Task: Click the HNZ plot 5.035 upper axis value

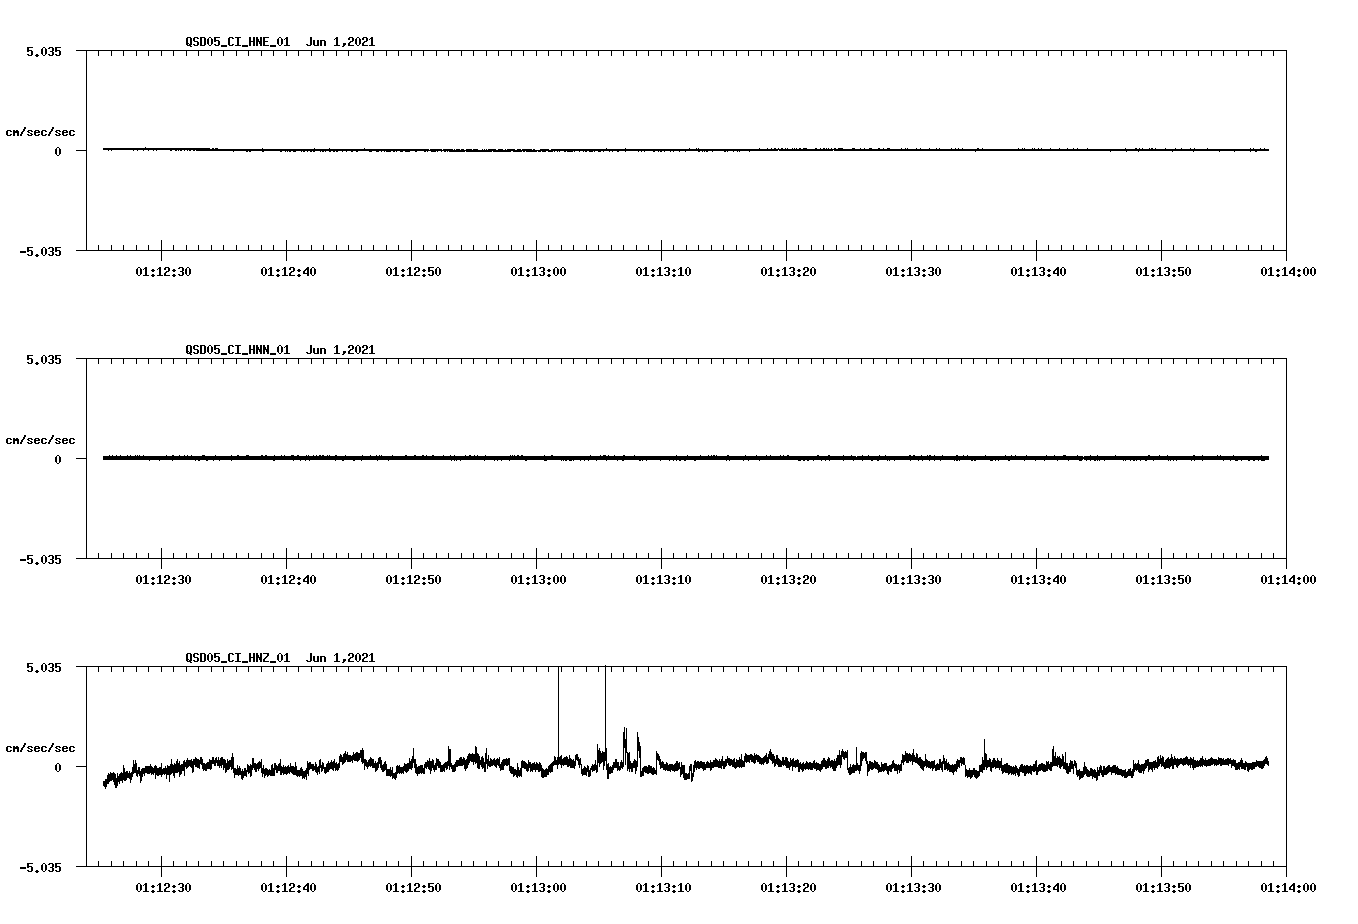Action: coord(44,667)
